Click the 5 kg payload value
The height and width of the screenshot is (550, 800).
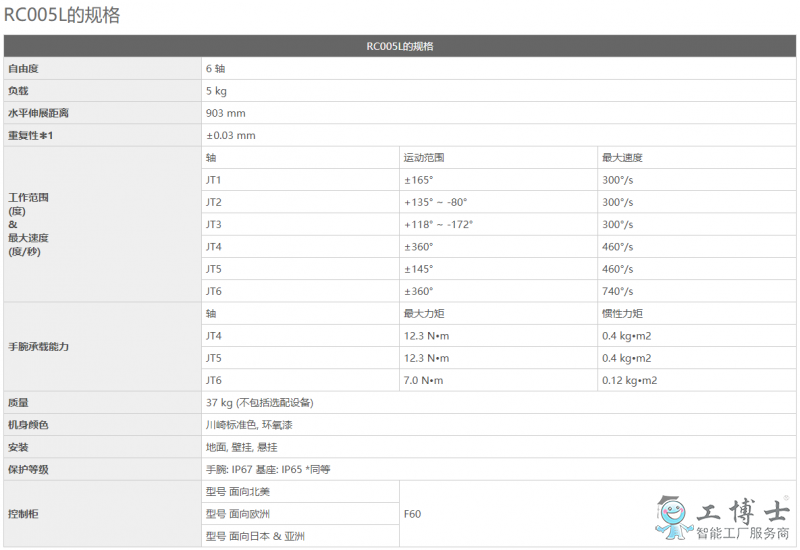pos(216,91)
